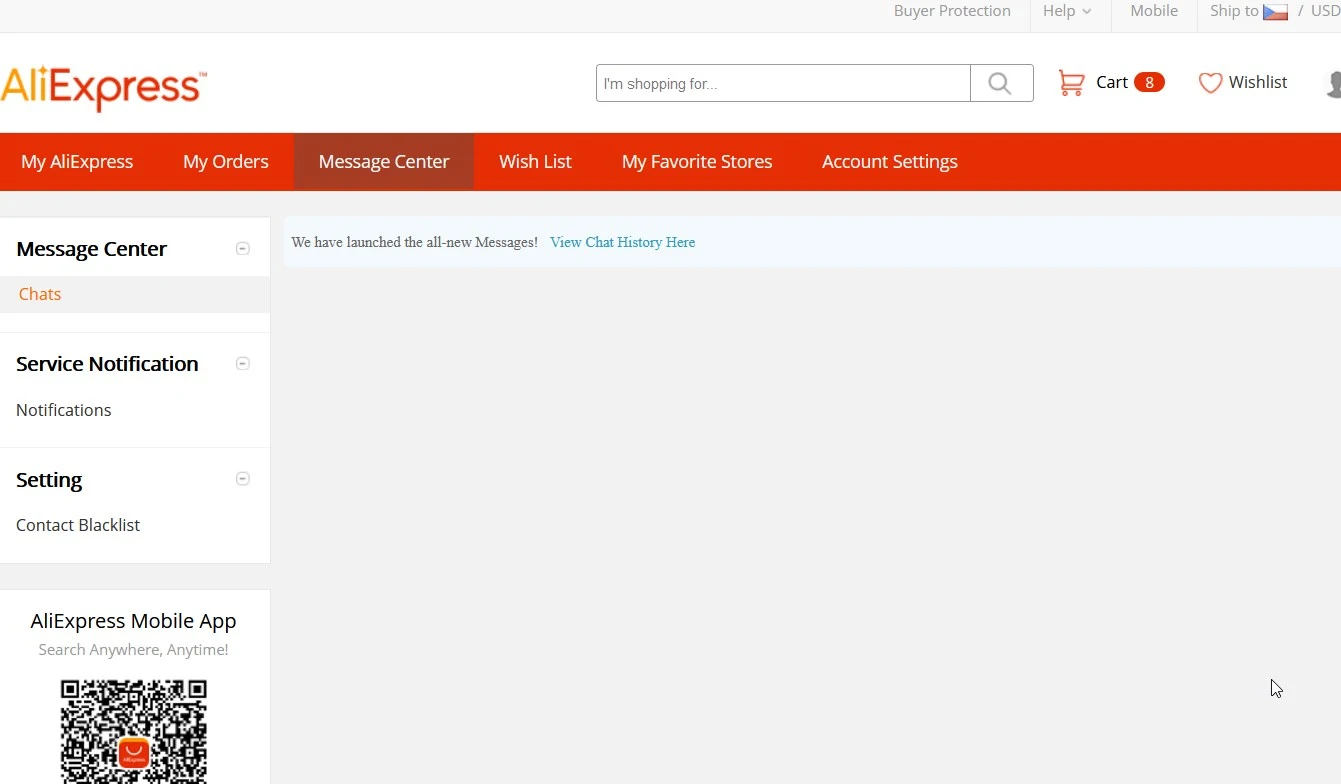1341x784 pixels.
Task: Click the AliExpress app QR code
Action: coord(134,731)
